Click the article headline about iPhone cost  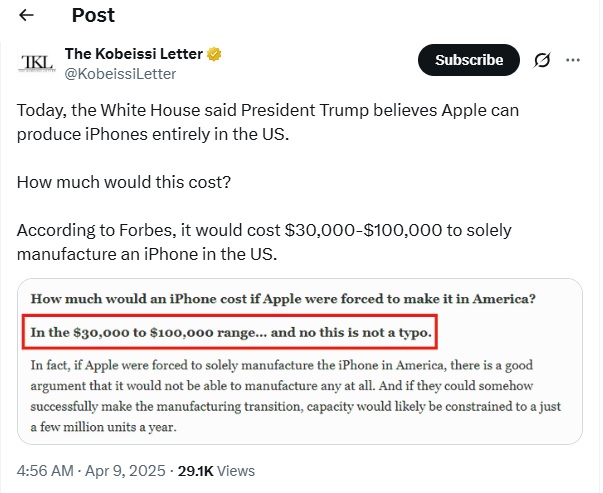tap(283, 299)
